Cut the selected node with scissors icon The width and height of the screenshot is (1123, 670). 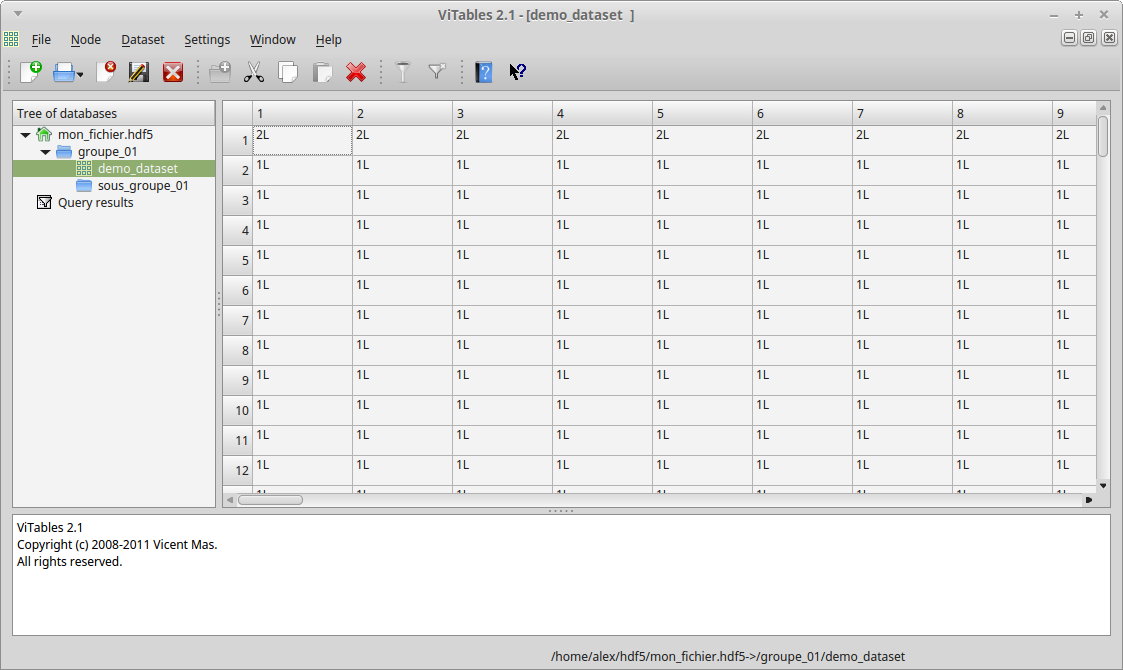click(x=254, y=72)
